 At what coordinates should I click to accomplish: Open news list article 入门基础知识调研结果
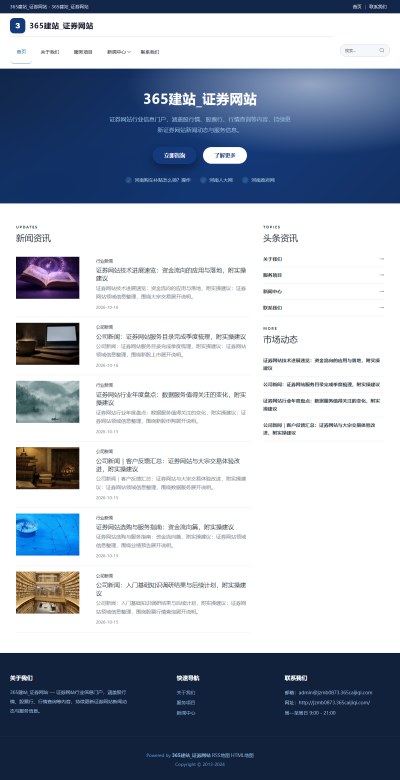pos(171,589)
